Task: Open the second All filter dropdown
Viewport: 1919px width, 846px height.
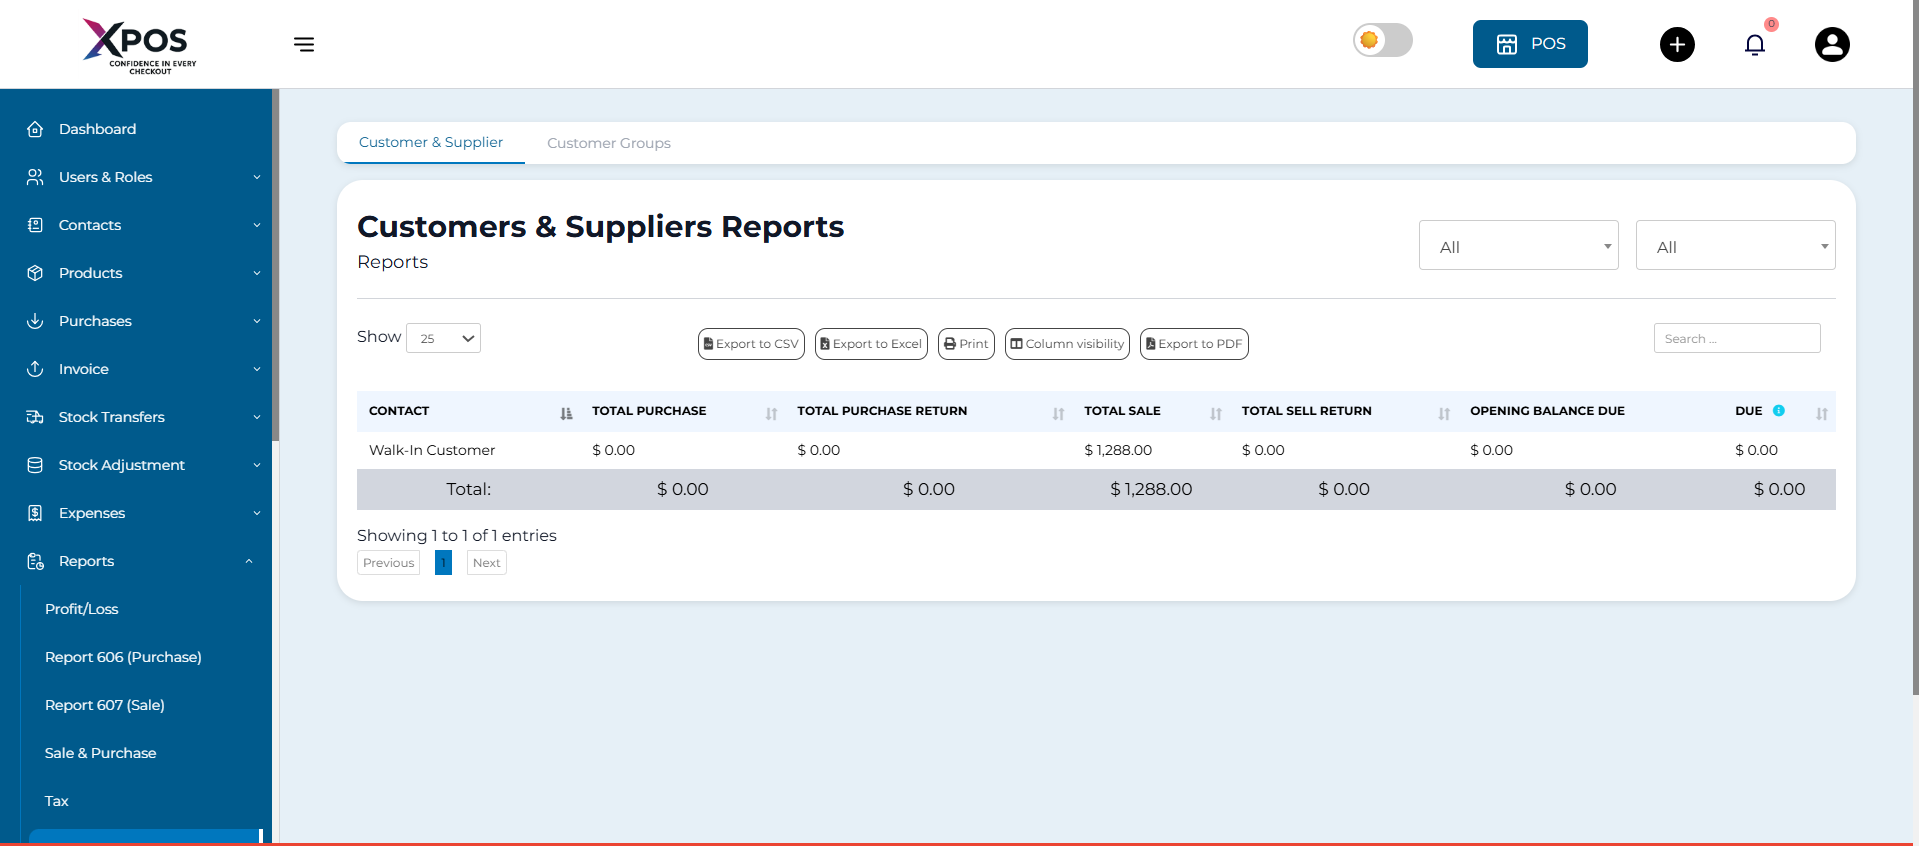Action: 1734,246
